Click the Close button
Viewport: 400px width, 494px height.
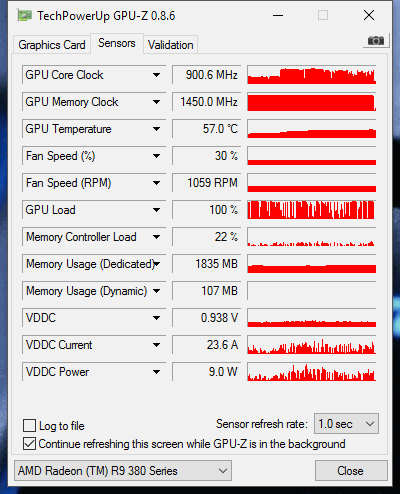[x=351, y=471]
